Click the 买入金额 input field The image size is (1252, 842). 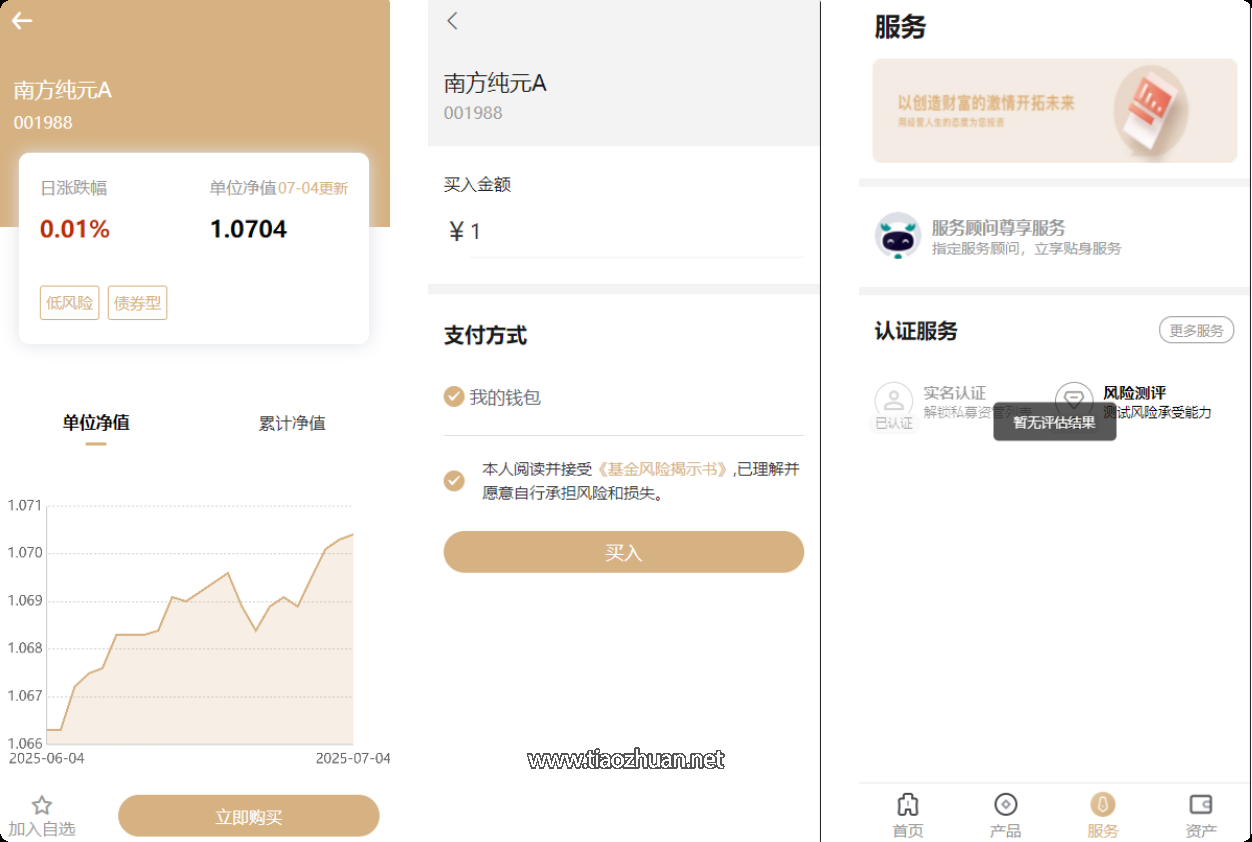coord(636,232)
